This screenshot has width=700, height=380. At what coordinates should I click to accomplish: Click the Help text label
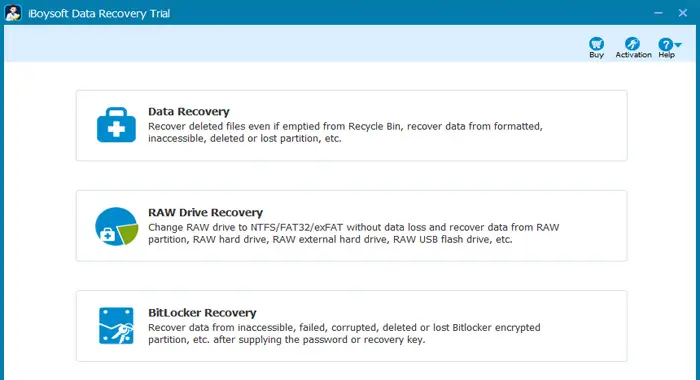click(x=667, y=55)
